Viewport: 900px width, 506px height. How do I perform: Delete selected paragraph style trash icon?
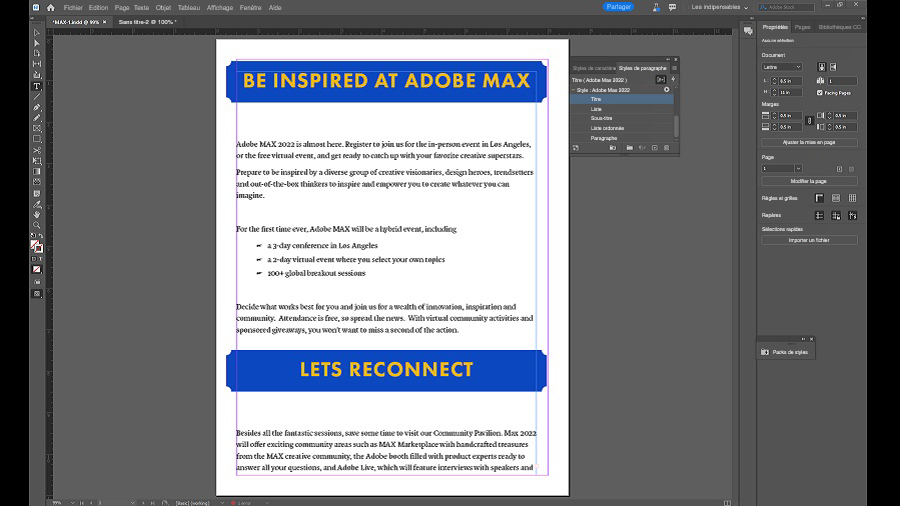666,148
